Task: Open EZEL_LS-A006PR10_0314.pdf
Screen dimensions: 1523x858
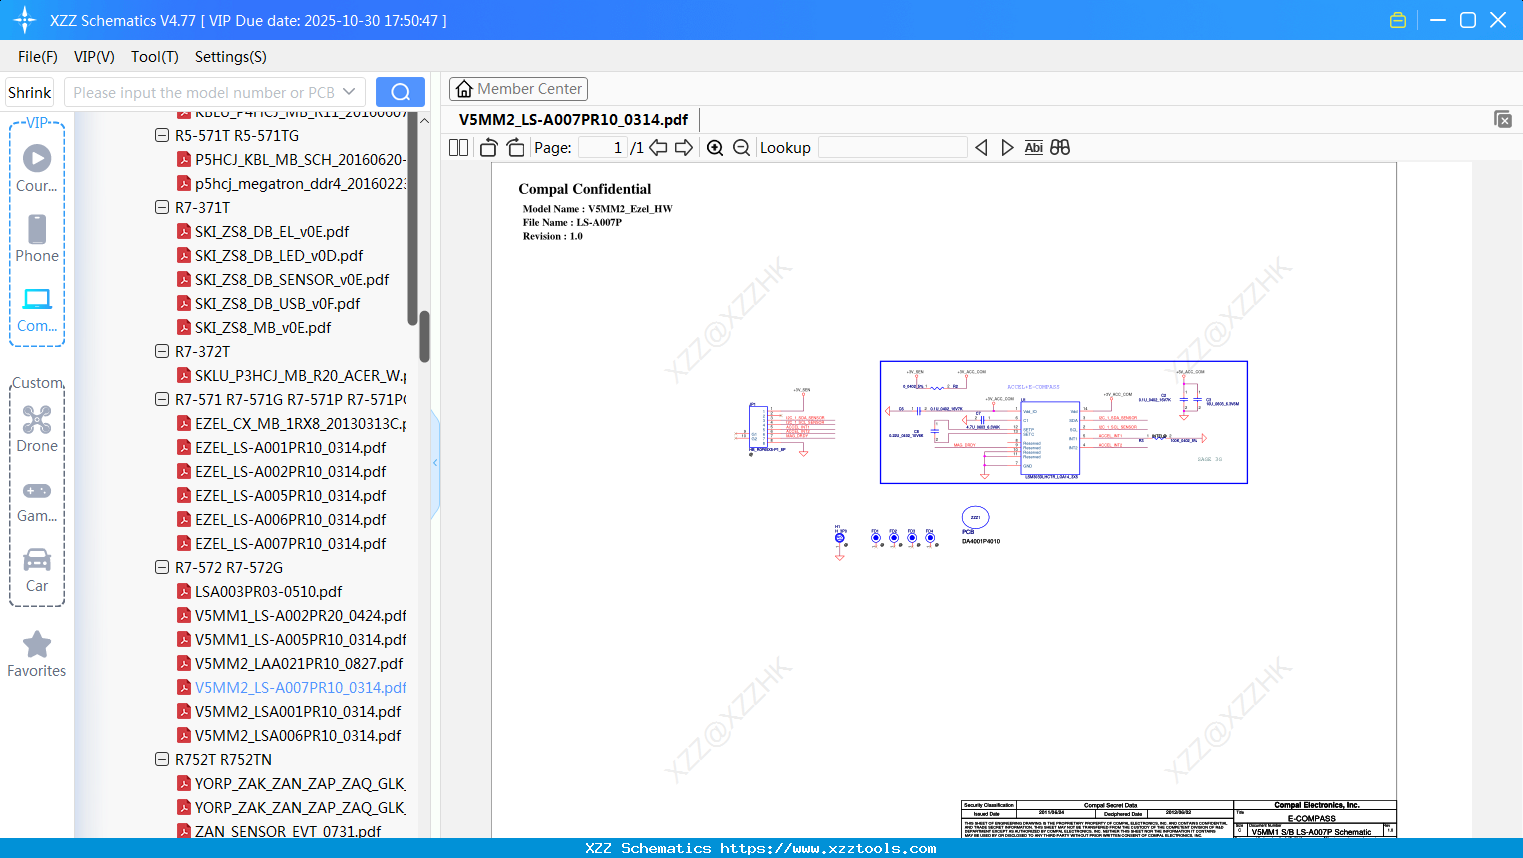Action: click(x=290, y=519)
